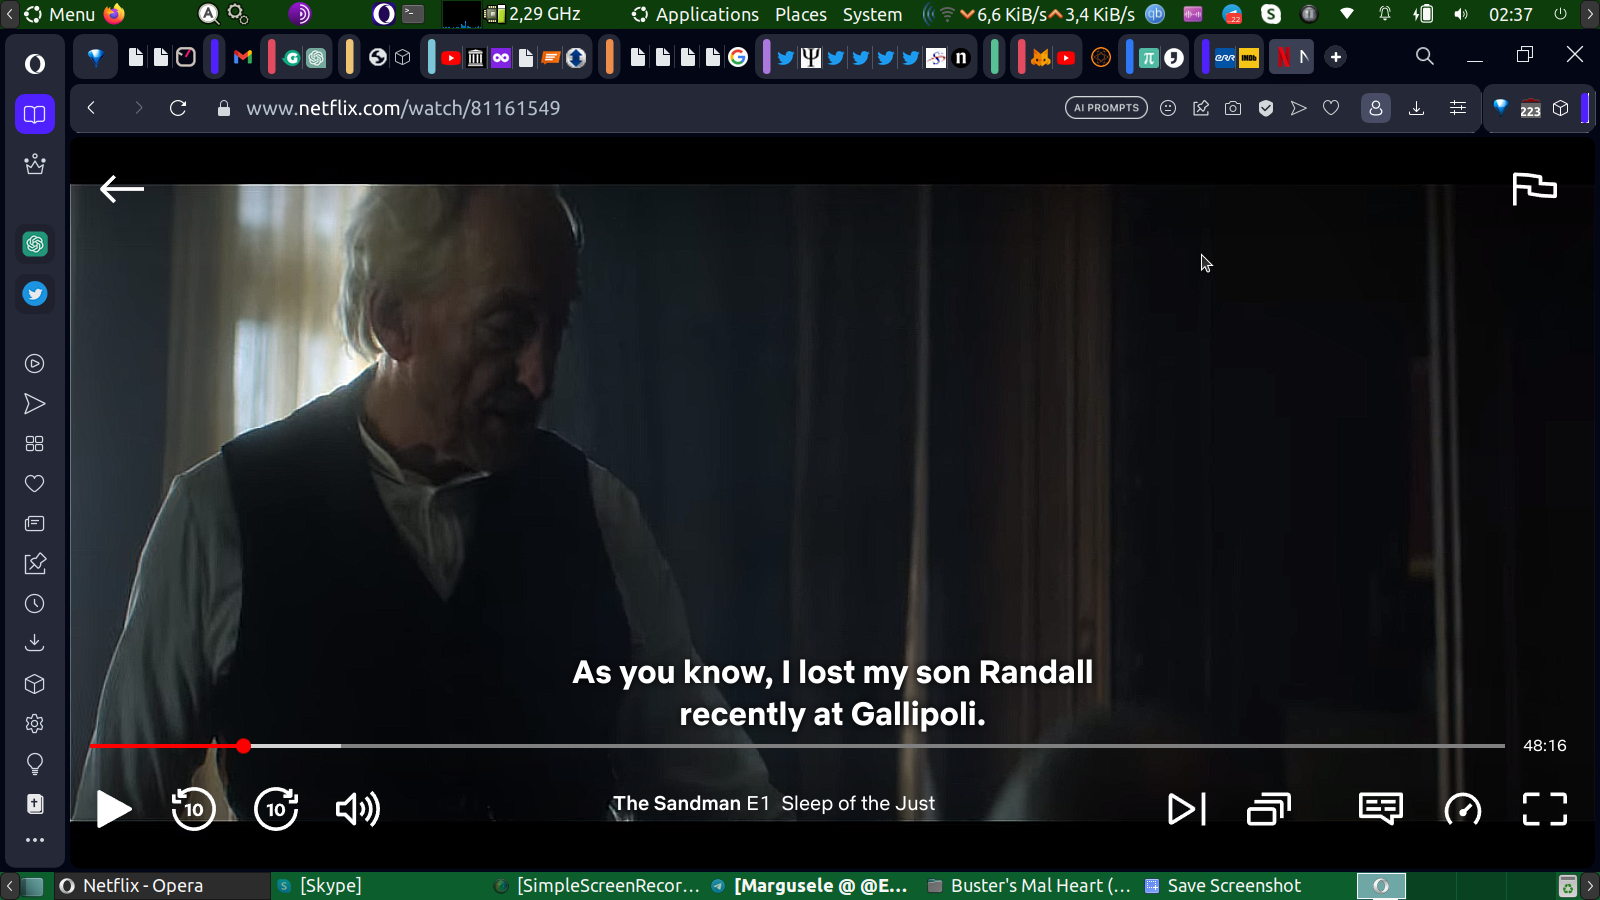
Task: Switch to Buster's Mal Heart taskbar window
Action: click(x=1030, y=886)
